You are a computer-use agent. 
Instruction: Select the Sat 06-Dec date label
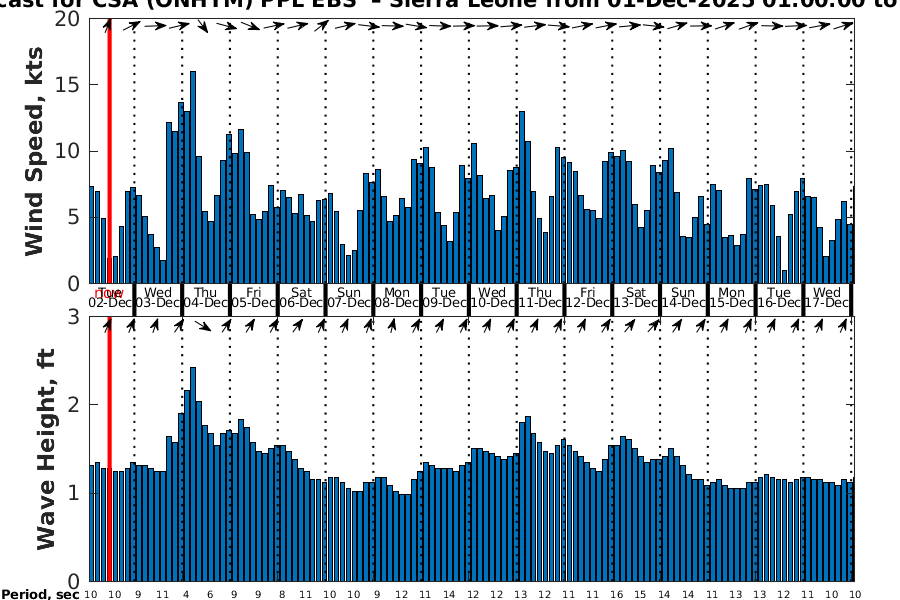point(301,297)
